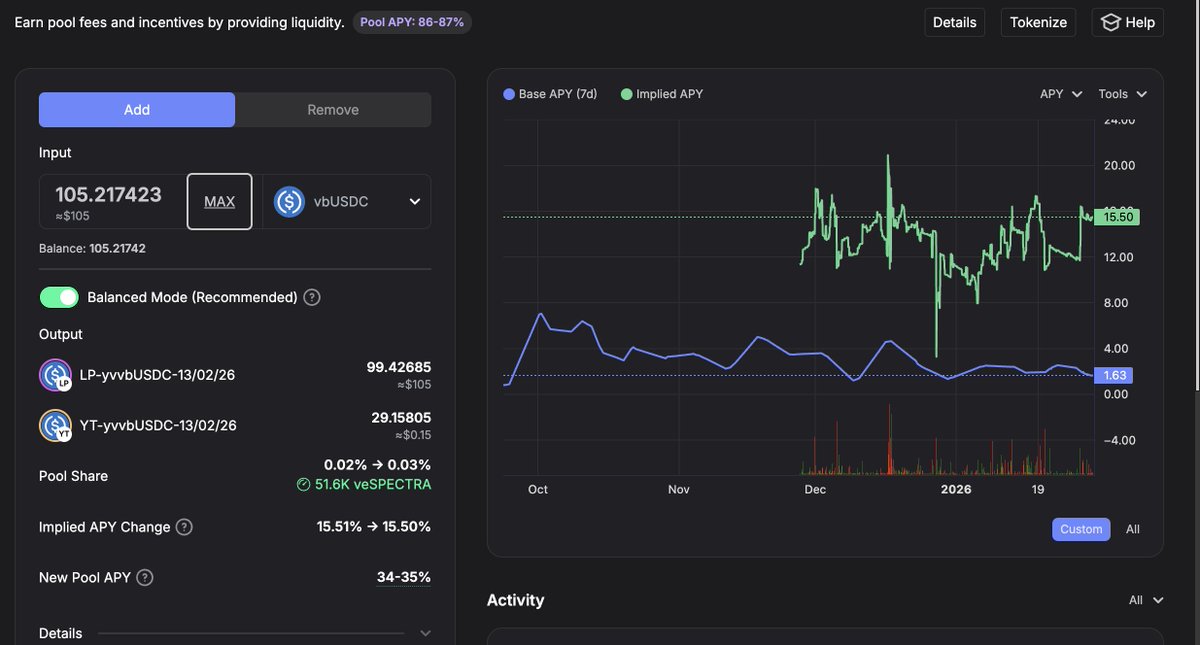The image size is (1200, 645).
Task: Click the vbUSDC token icon
Action: [289, 202]
